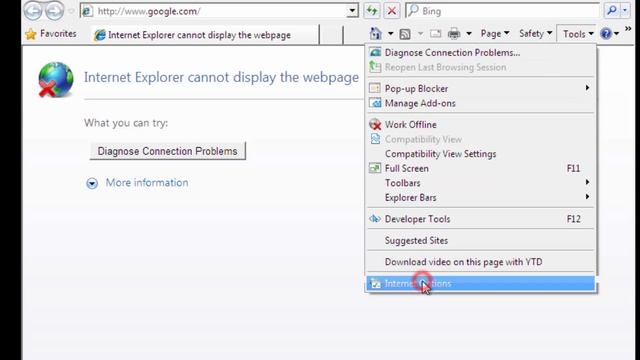Select the 'Internet Explorer cannot display' tab

(205, 35)
